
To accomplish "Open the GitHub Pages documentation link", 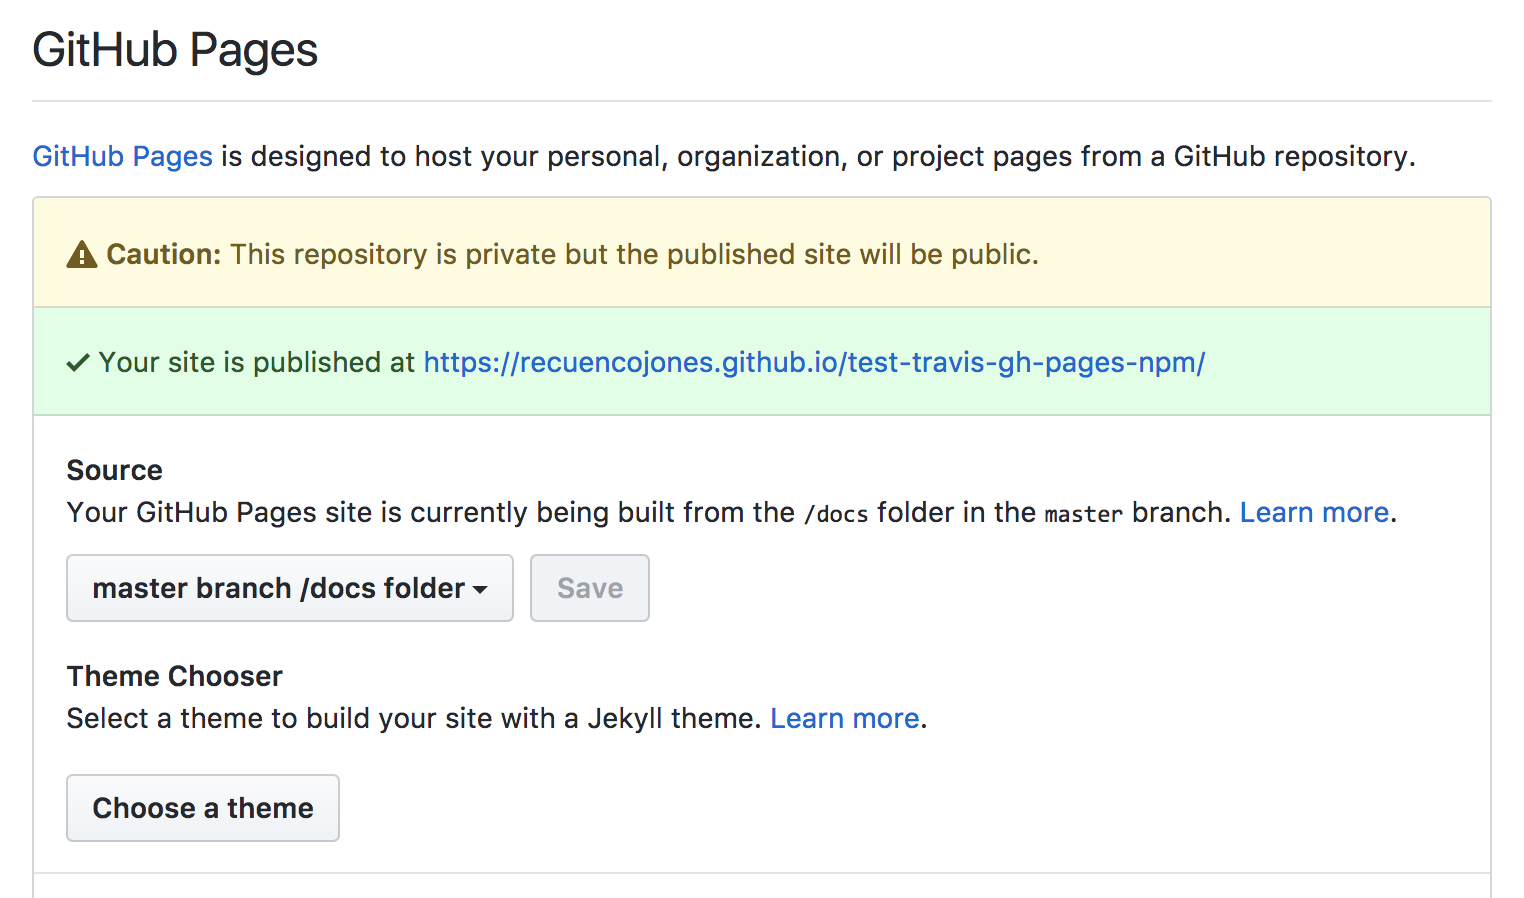I will 122,156.
